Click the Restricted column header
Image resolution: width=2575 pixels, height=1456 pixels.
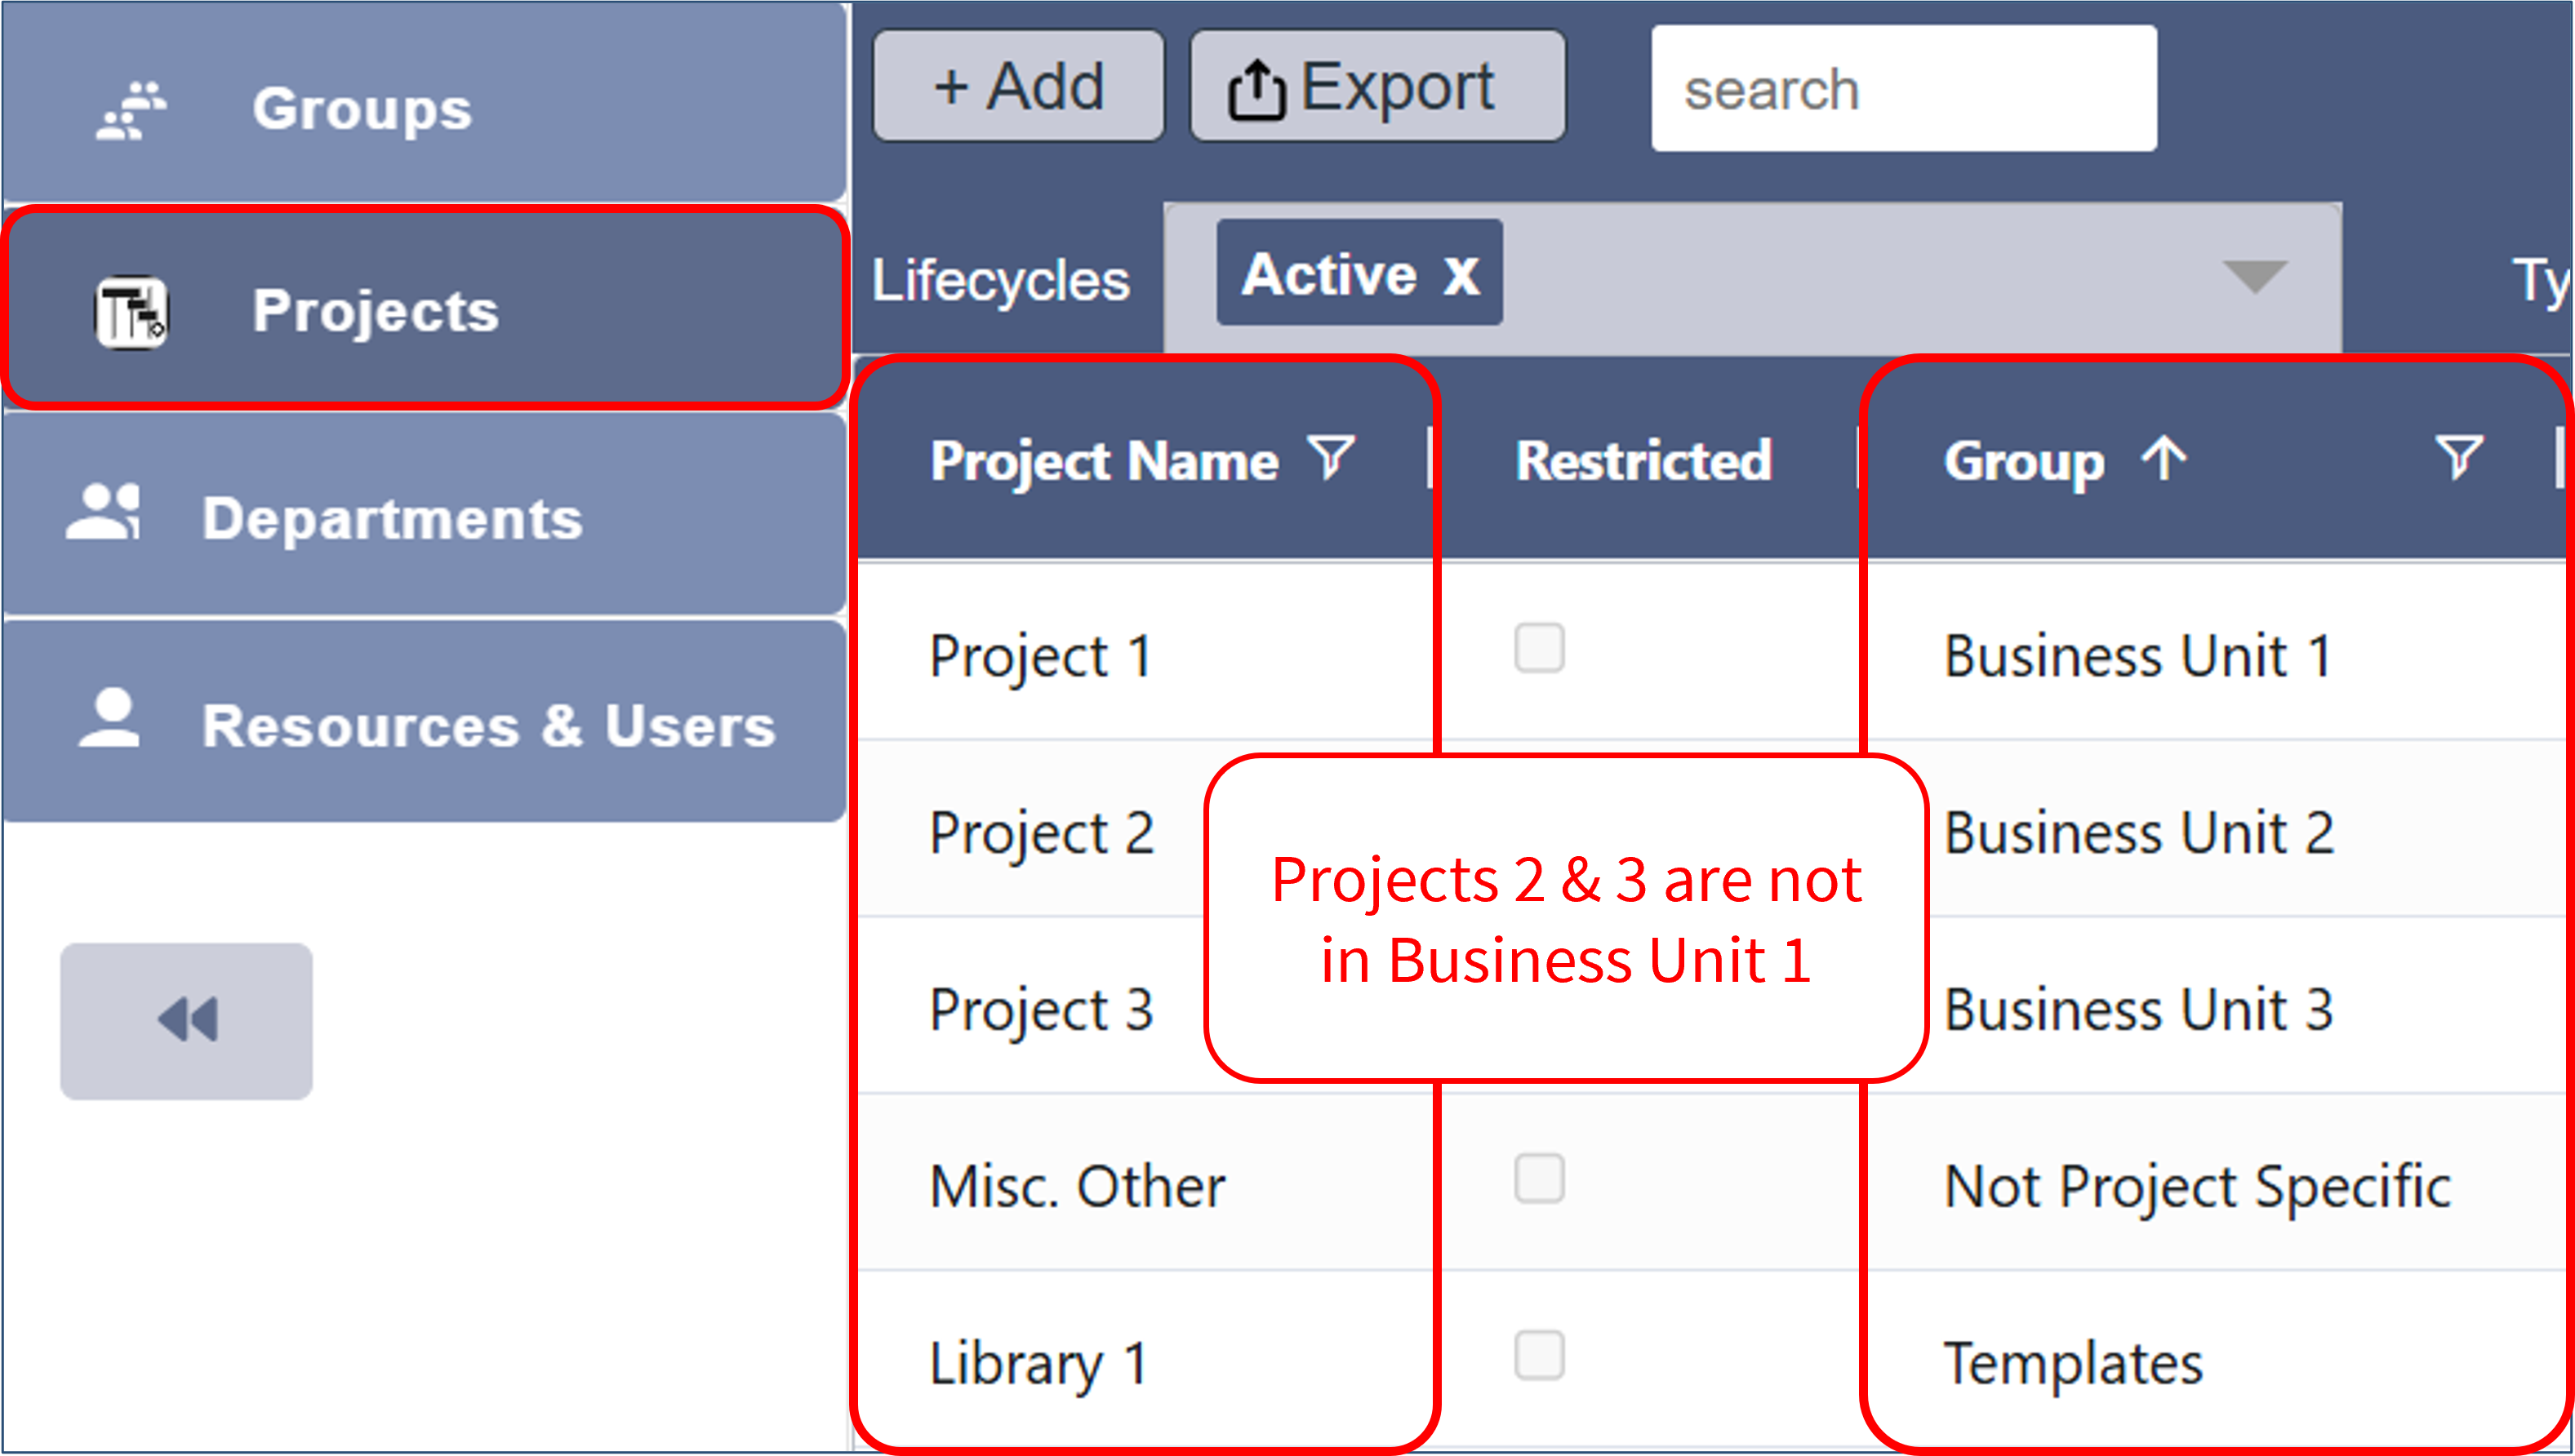point(1643,461)
